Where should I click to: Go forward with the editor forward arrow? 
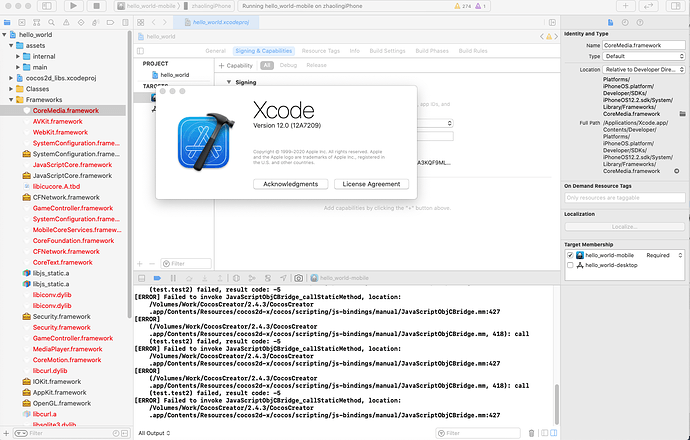(x=165, y=22)
